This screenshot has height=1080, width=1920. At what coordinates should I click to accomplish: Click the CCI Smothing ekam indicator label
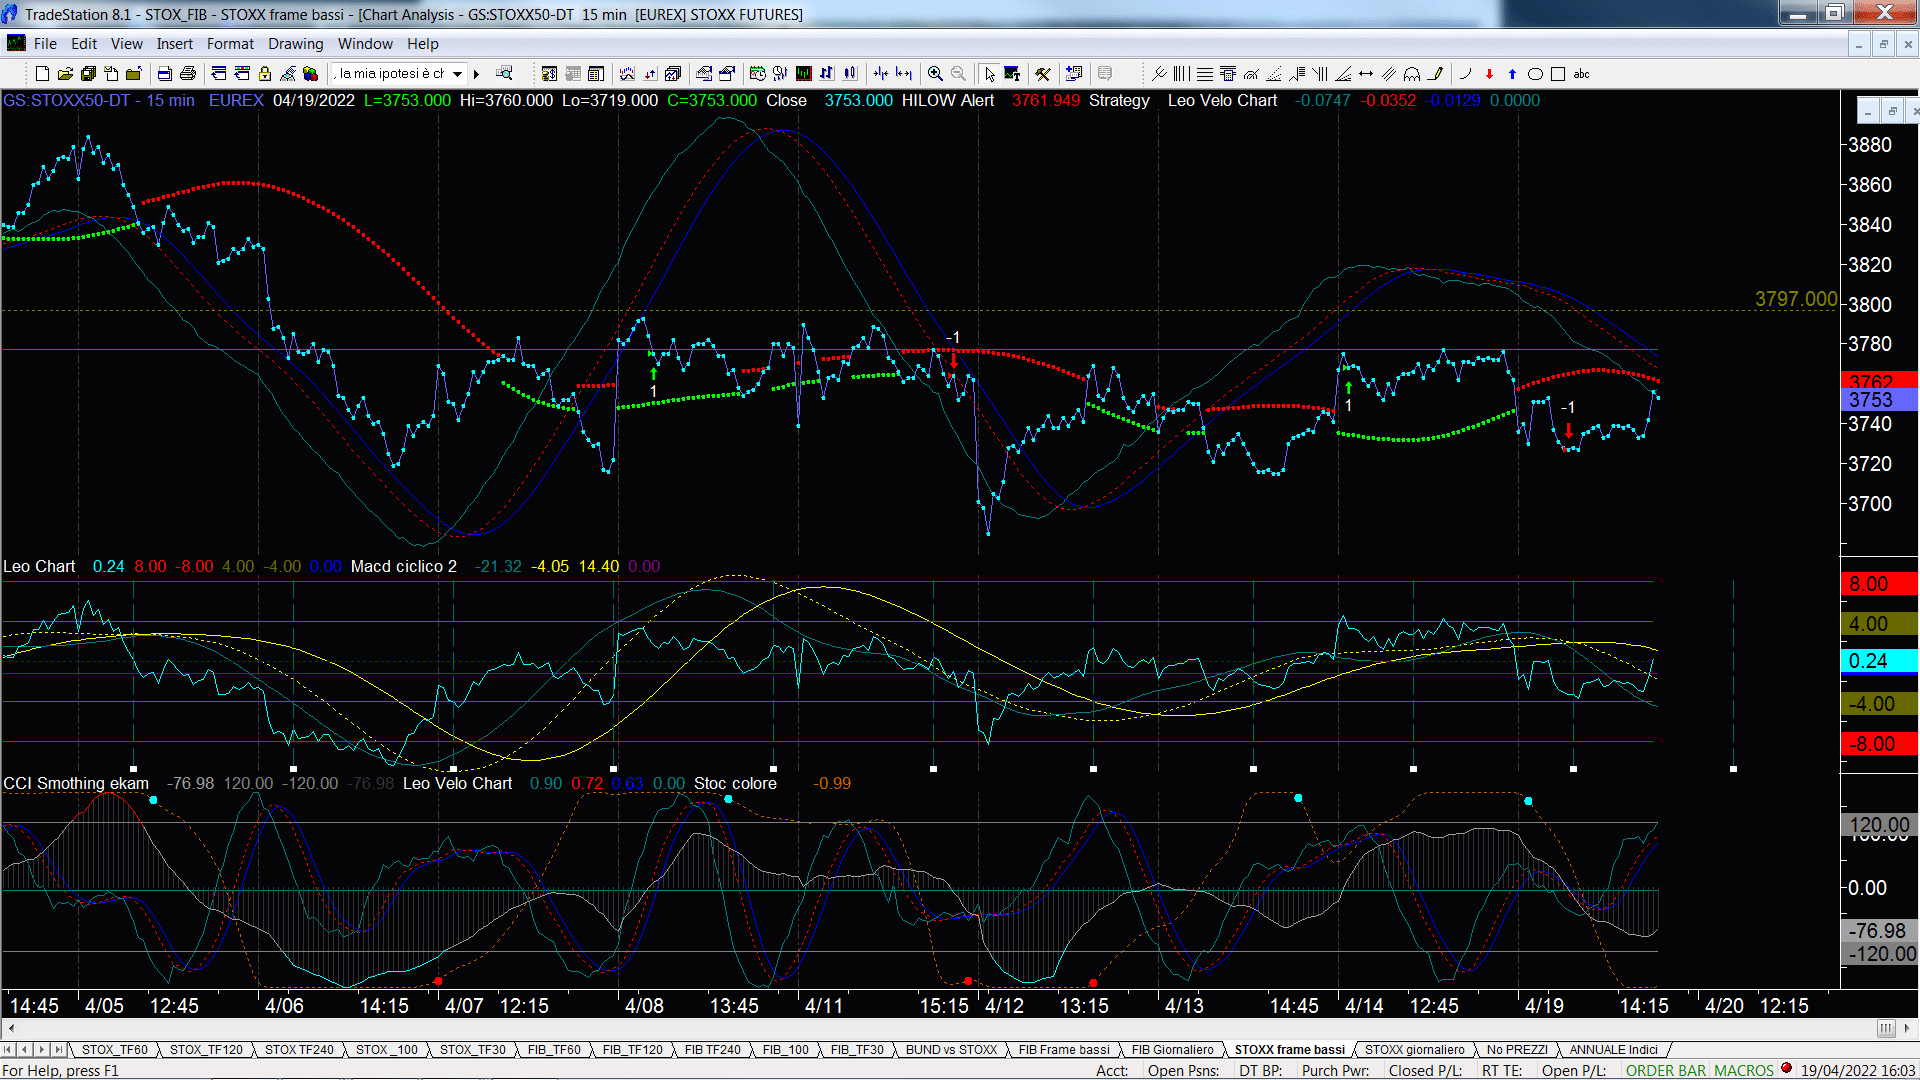(76, 783)
